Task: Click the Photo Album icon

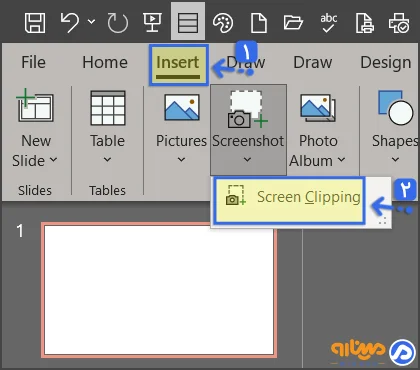Action: pyautogui.click(x=318, y=108)
